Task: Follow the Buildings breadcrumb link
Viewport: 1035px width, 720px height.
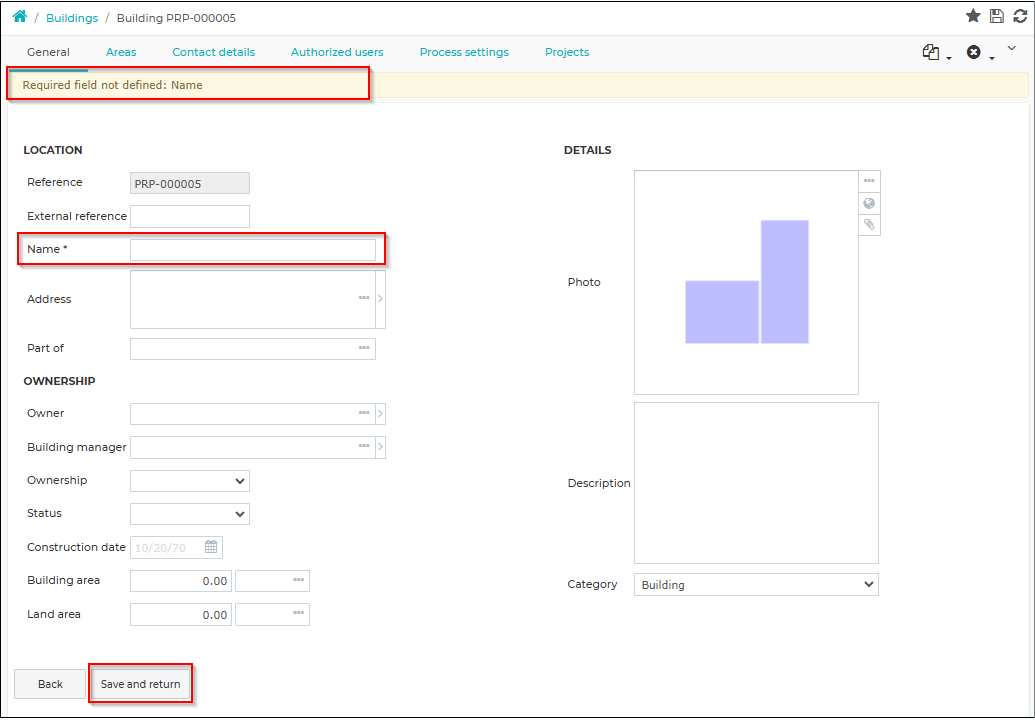Action: click(x=72, y=18)
